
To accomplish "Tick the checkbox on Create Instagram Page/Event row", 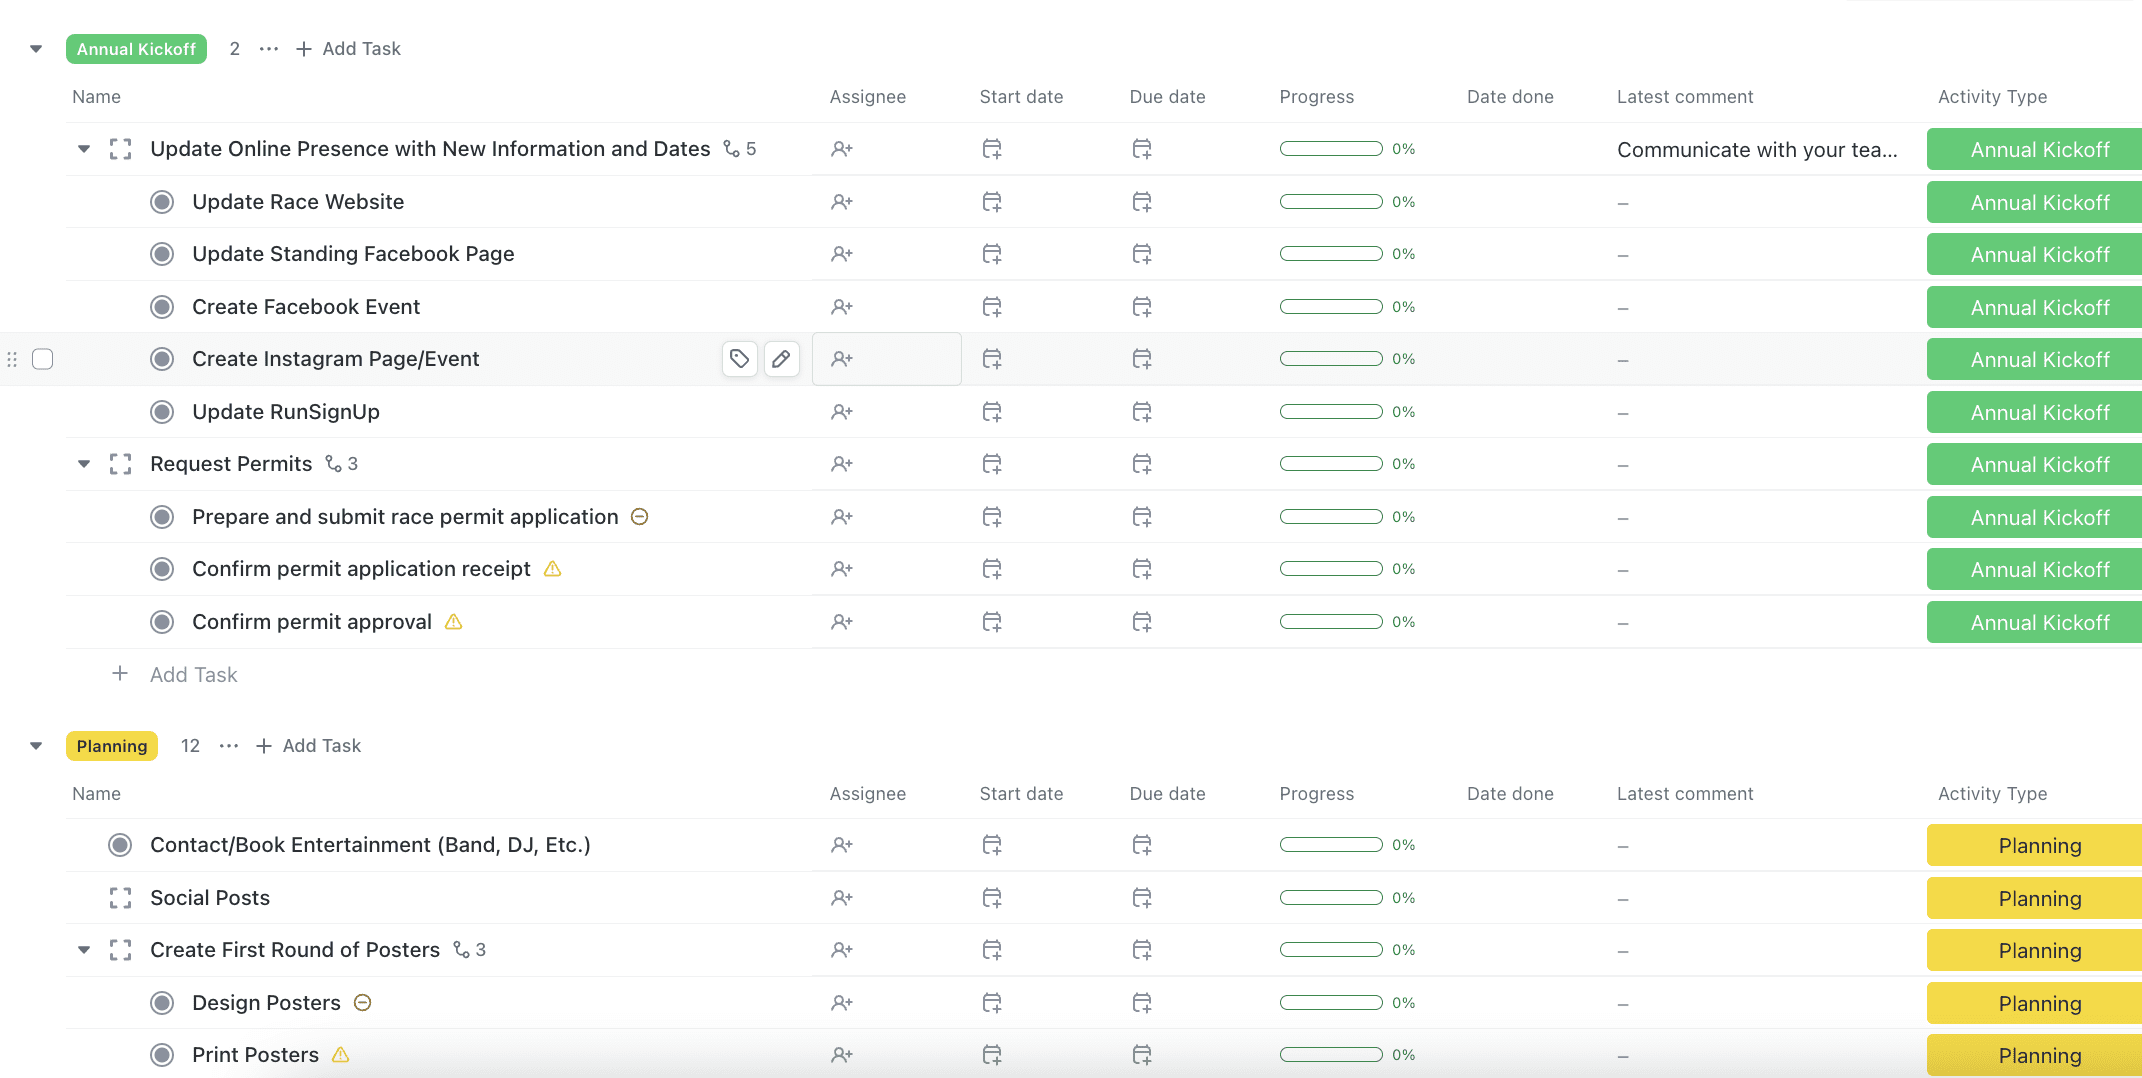I will [x=42, y=358].
